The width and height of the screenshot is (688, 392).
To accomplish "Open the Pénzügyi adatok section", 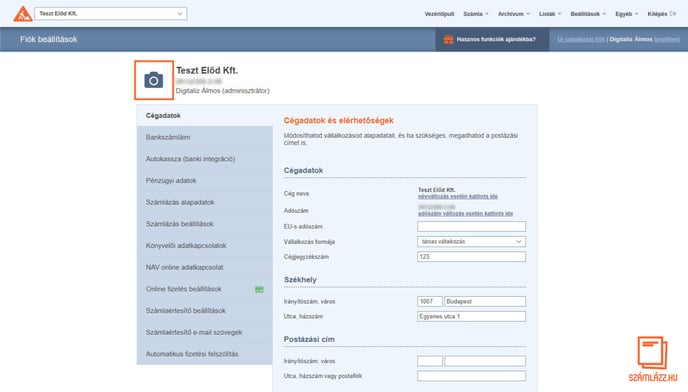I will [204, 180].
